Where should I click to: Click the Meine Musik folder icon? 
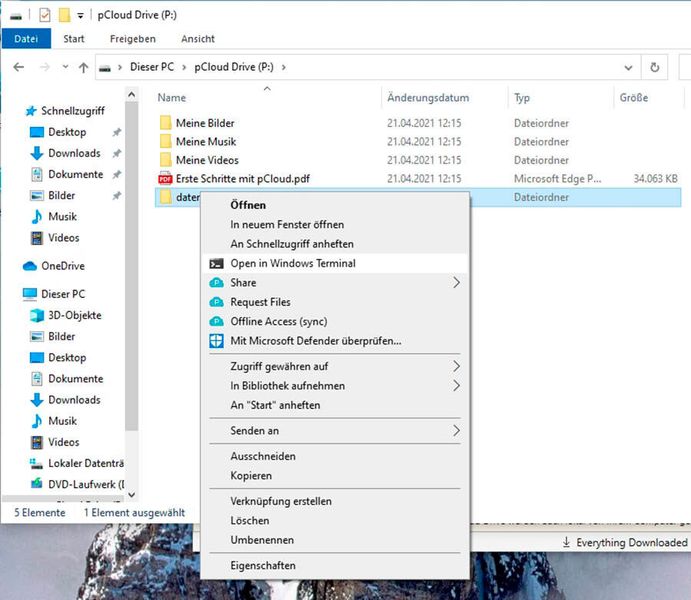pyautogui.click(x=165, y=141)
